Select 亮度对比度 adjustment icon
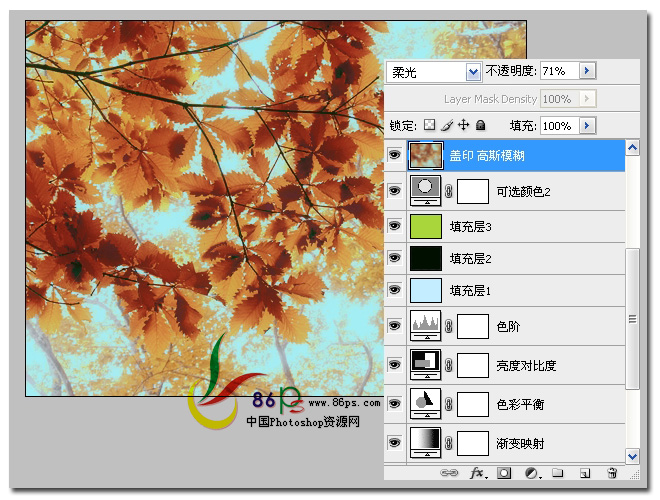 click(426, 364)
